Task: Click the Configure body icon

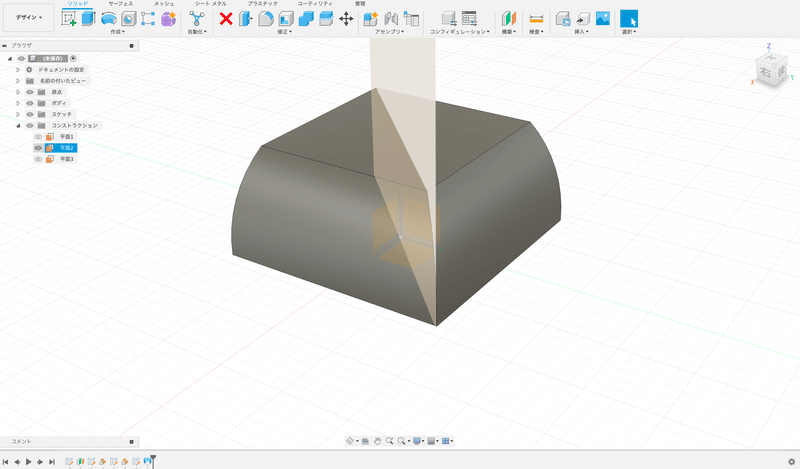Action: (x=449, y=19)
